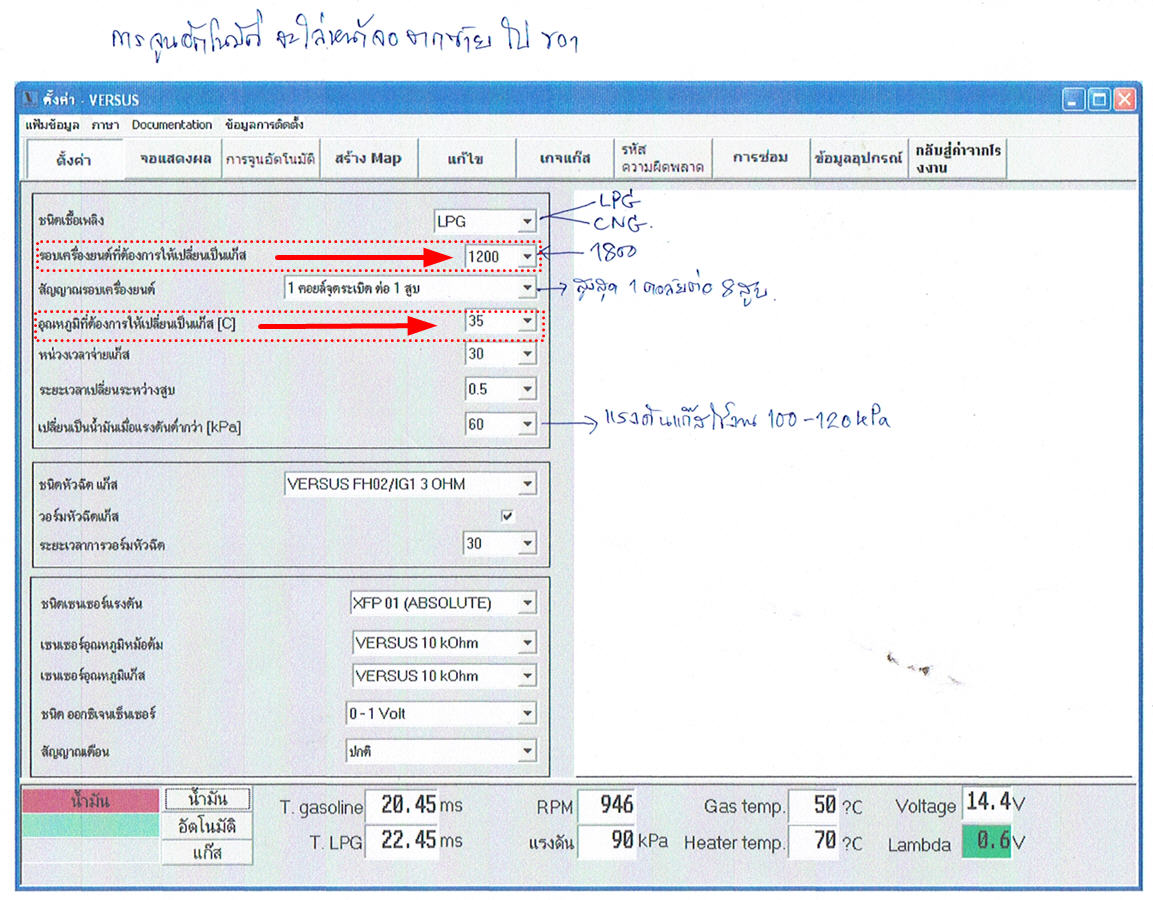Switch to the จอแสดงผล tab
The height and width of the screenshot is (900, 1153).
pos(175,159)
